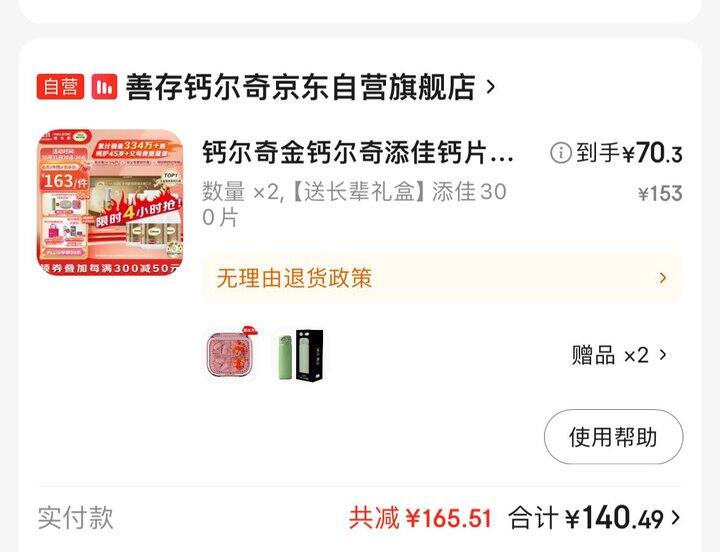Viewport: 720px width, 552px height.
Task: Tap the original price ¥153
Action: [x=660, y=193]
